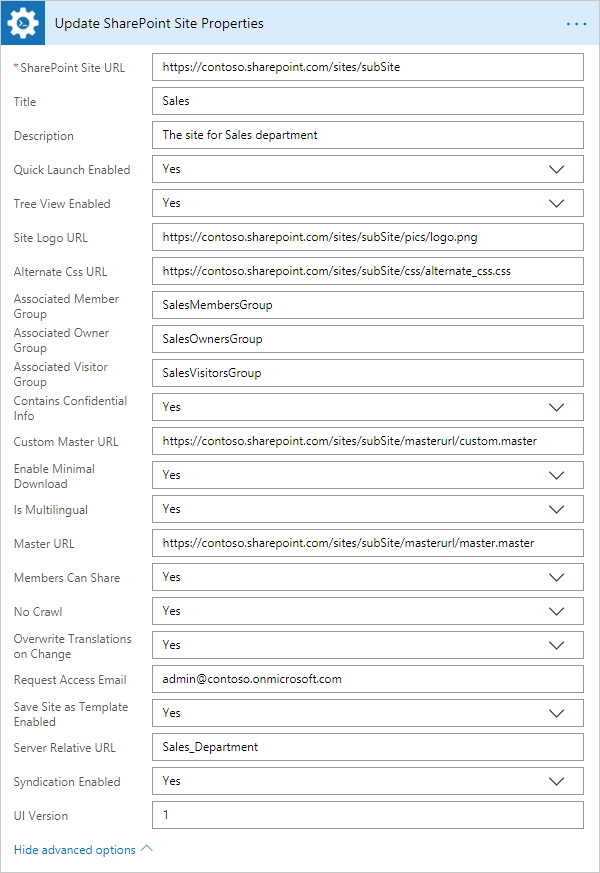The image size is (600, 873).
Task: Click the Request Access Email field
Action: pyautogui.click(x=368, y=678)
